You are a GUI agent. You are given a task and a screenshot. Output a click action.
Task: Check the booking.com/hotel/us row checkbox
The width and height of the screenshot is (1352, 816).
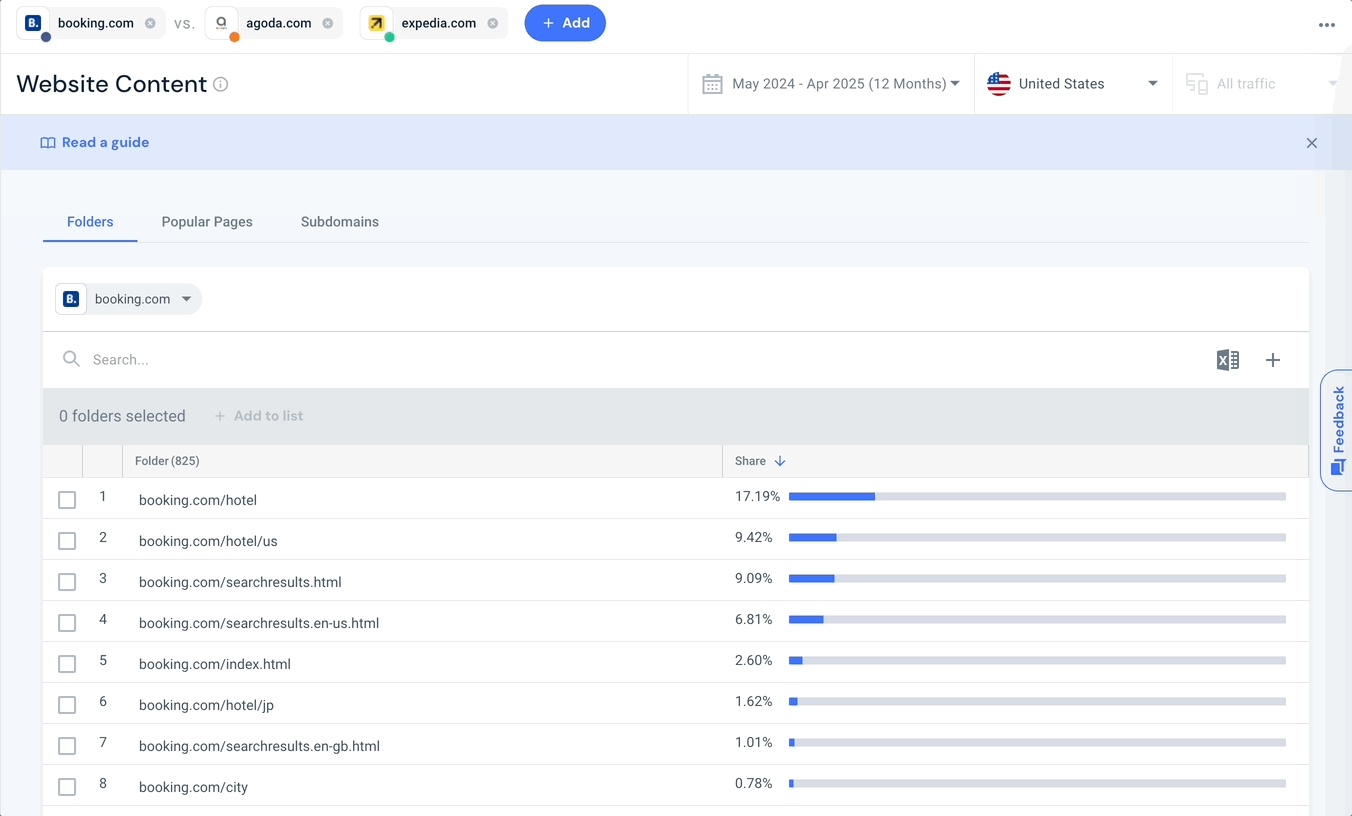pyautogui.click(x=67, y=541)
